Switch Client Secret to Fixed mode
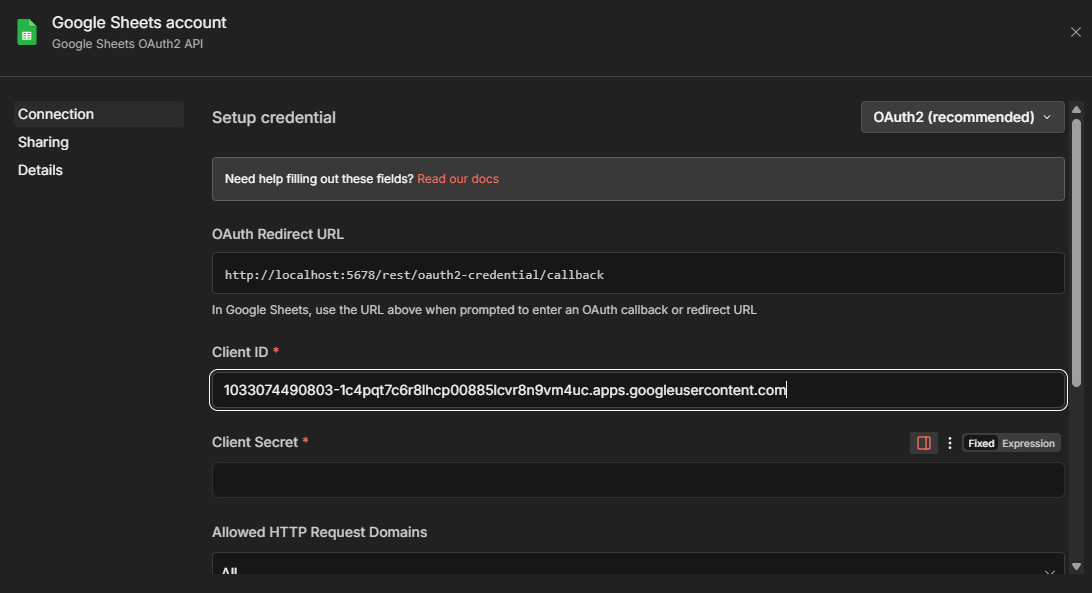This screenshot has height=593, width=1092. coord(981,443)
